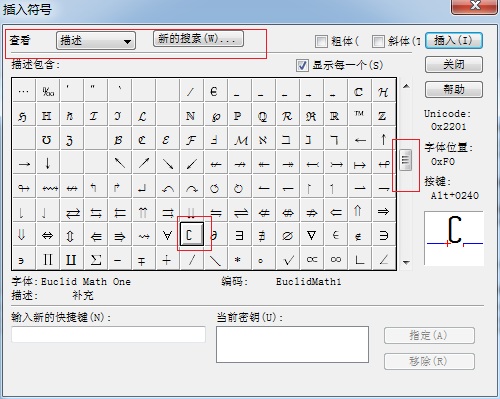Select the double-struck ℂ symbol
This screenshot has height=399, width=500.
point(359,91)
